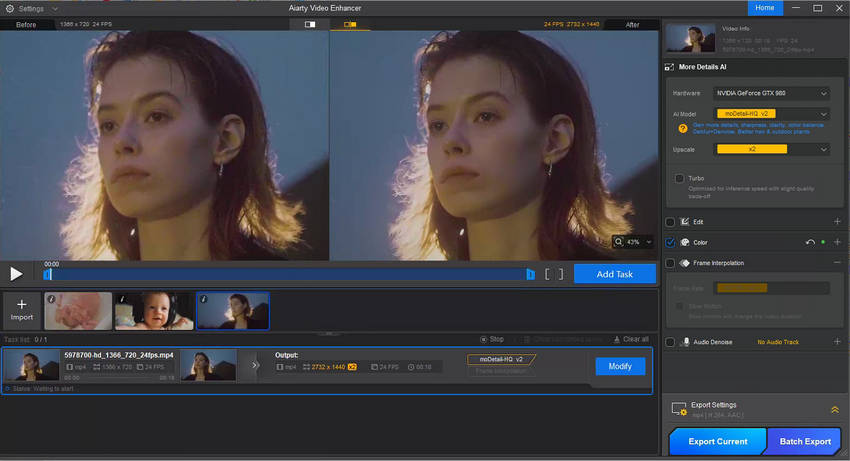
Task: Select side-by-side compare view icon
Action: click(x=350, y=24)
